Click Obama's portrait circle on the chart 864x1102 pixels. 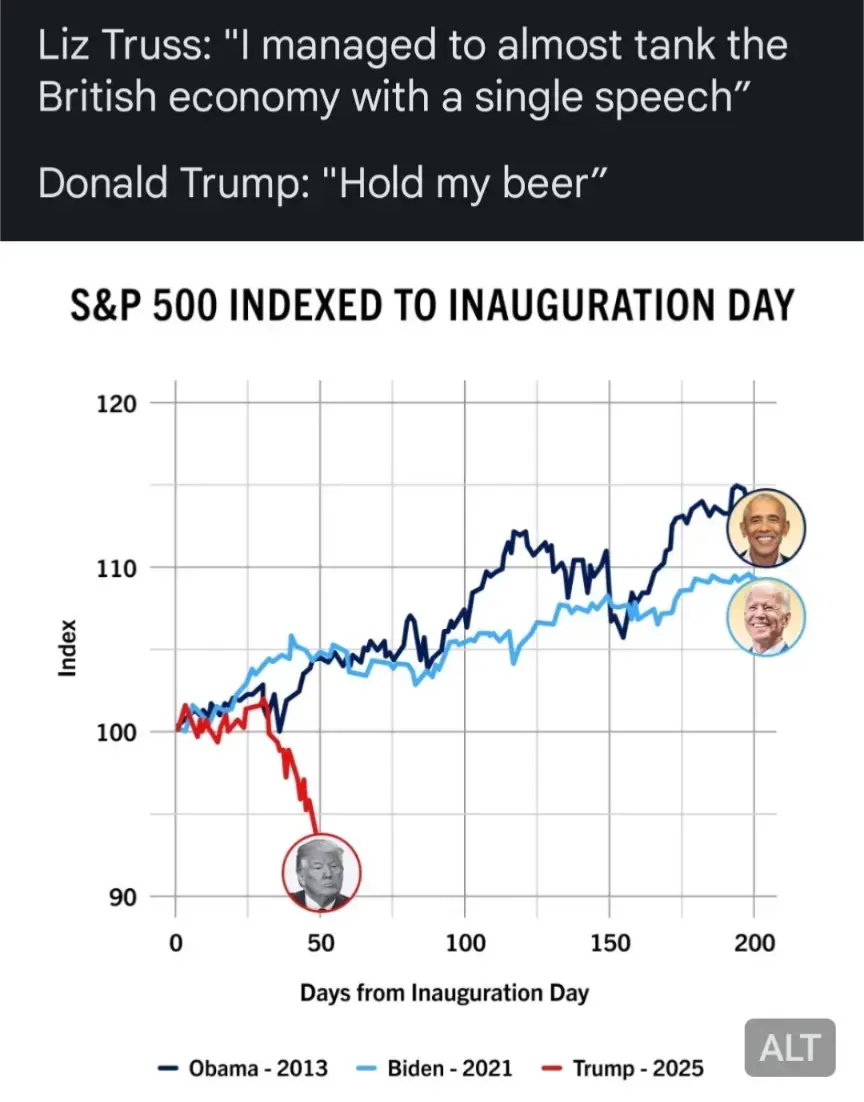(x=766, y=528)
